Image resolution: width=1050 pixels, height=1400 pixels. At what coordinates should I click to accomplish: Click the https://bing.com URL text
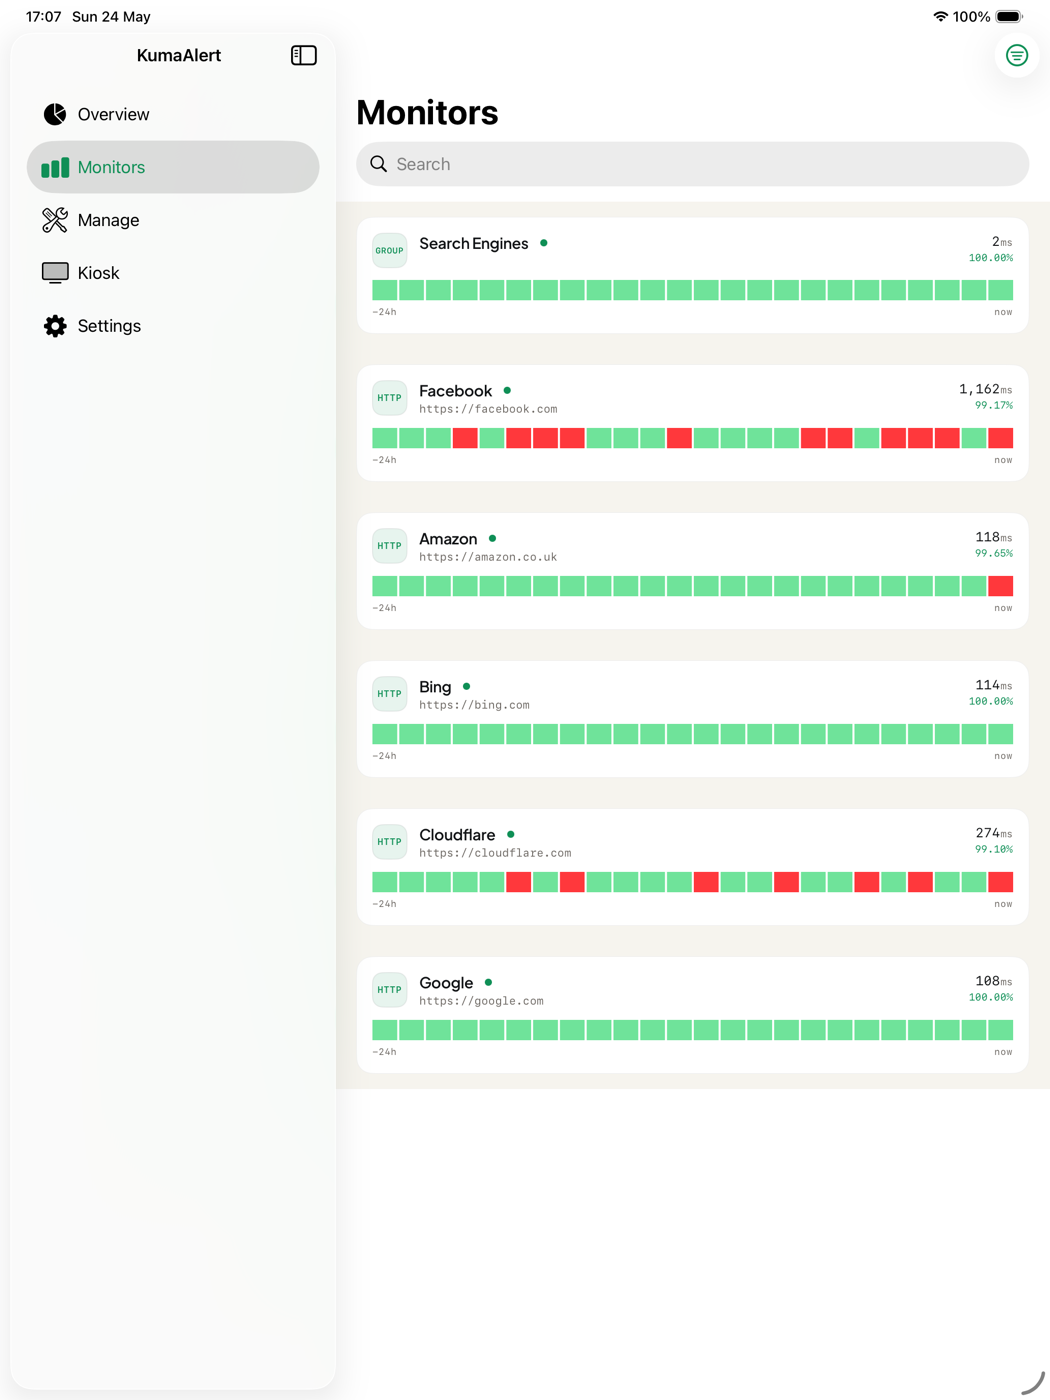(474, 705)
